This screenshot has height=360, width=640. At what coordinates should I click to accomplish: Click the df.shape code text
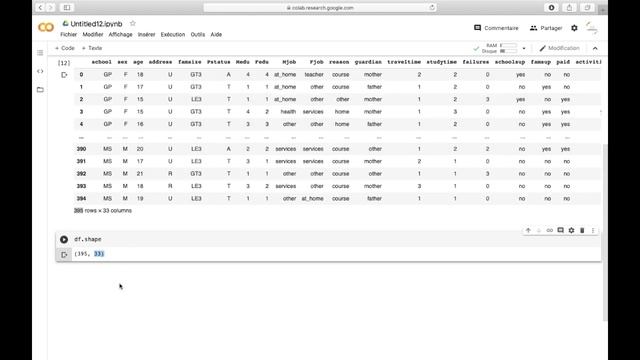pyautogui.click(x=88, y=239)
